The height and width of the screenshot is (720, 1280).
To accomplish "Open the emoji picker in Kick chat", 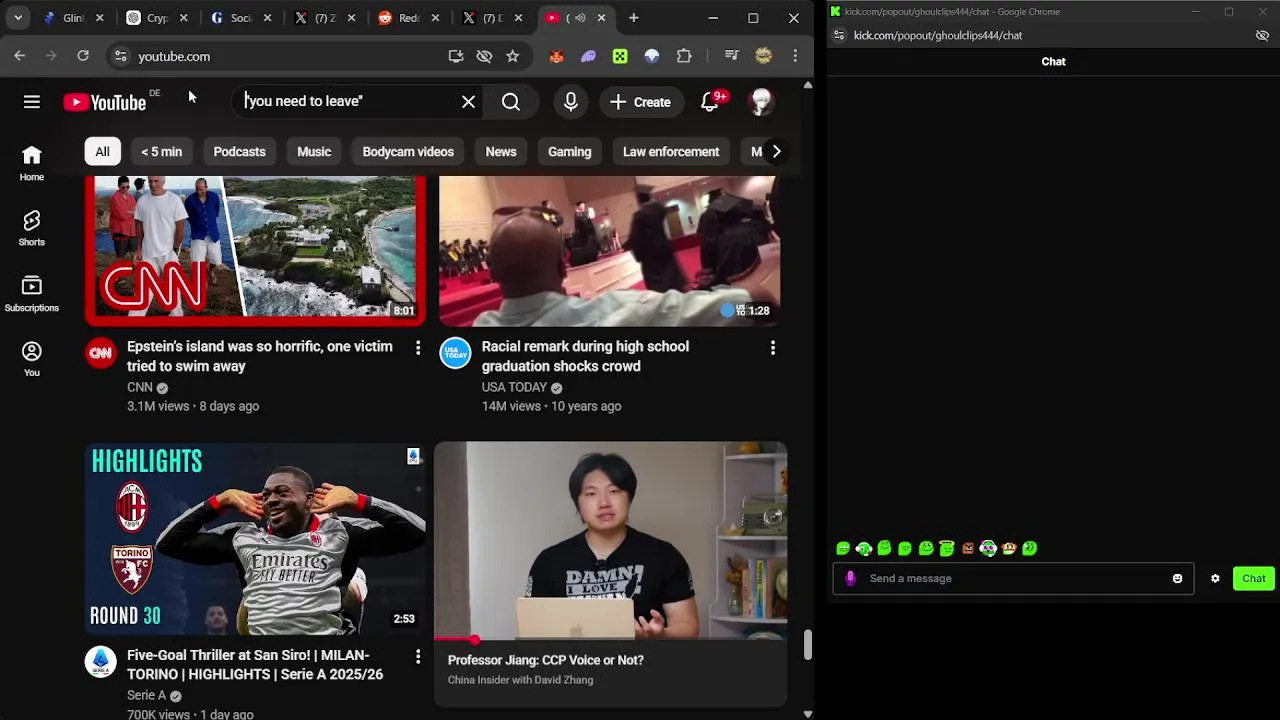I will coord(1177,578).
